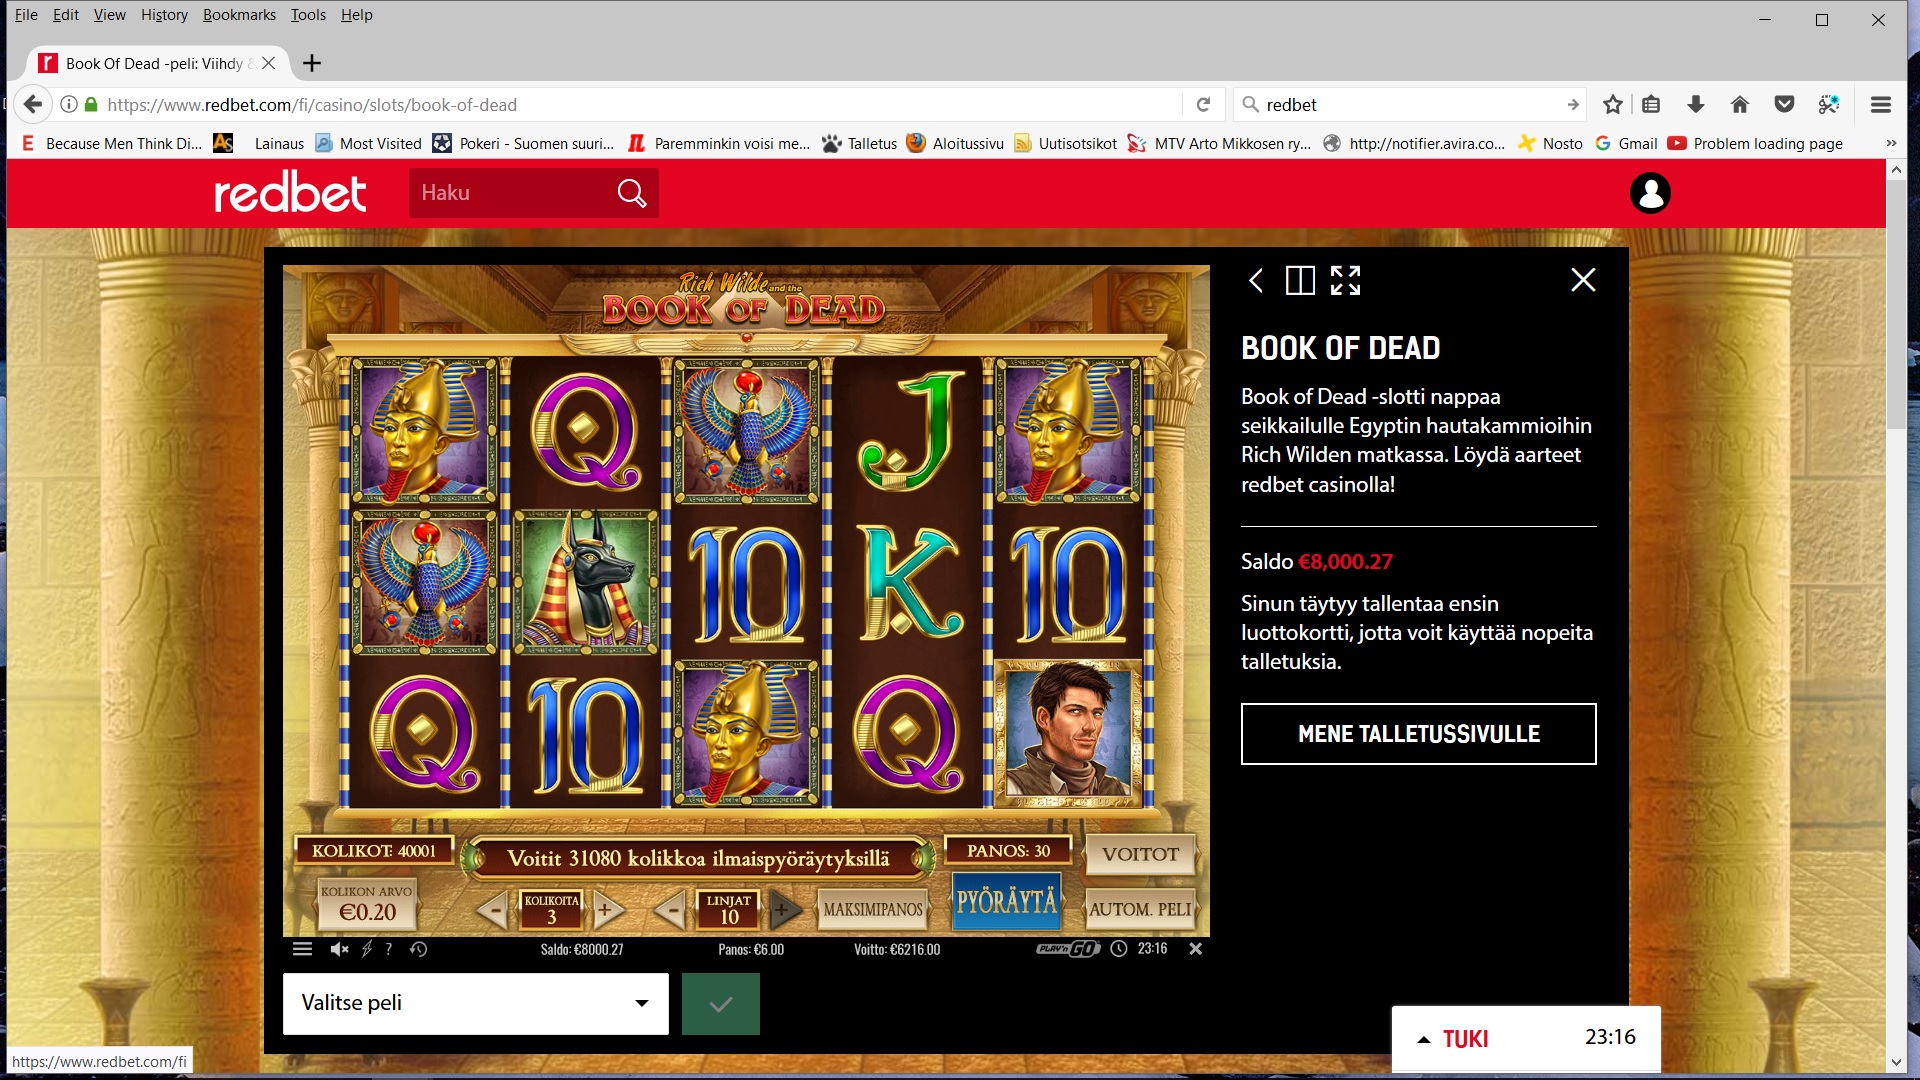Screen dimensions: 1920x1080
Task: Enter fullscreen mode for the game
Action: [x=1345, y=280]
